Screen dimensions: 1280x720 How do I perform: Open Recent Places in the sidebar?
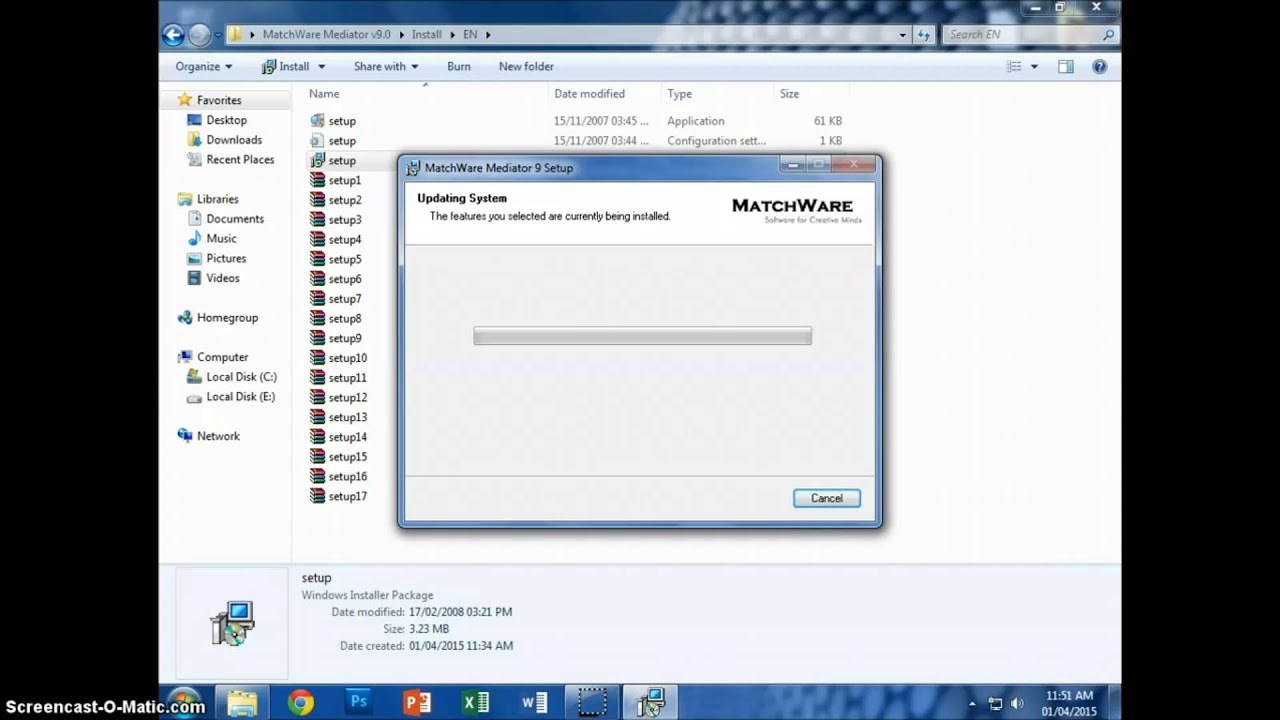[x=240, y=159]
